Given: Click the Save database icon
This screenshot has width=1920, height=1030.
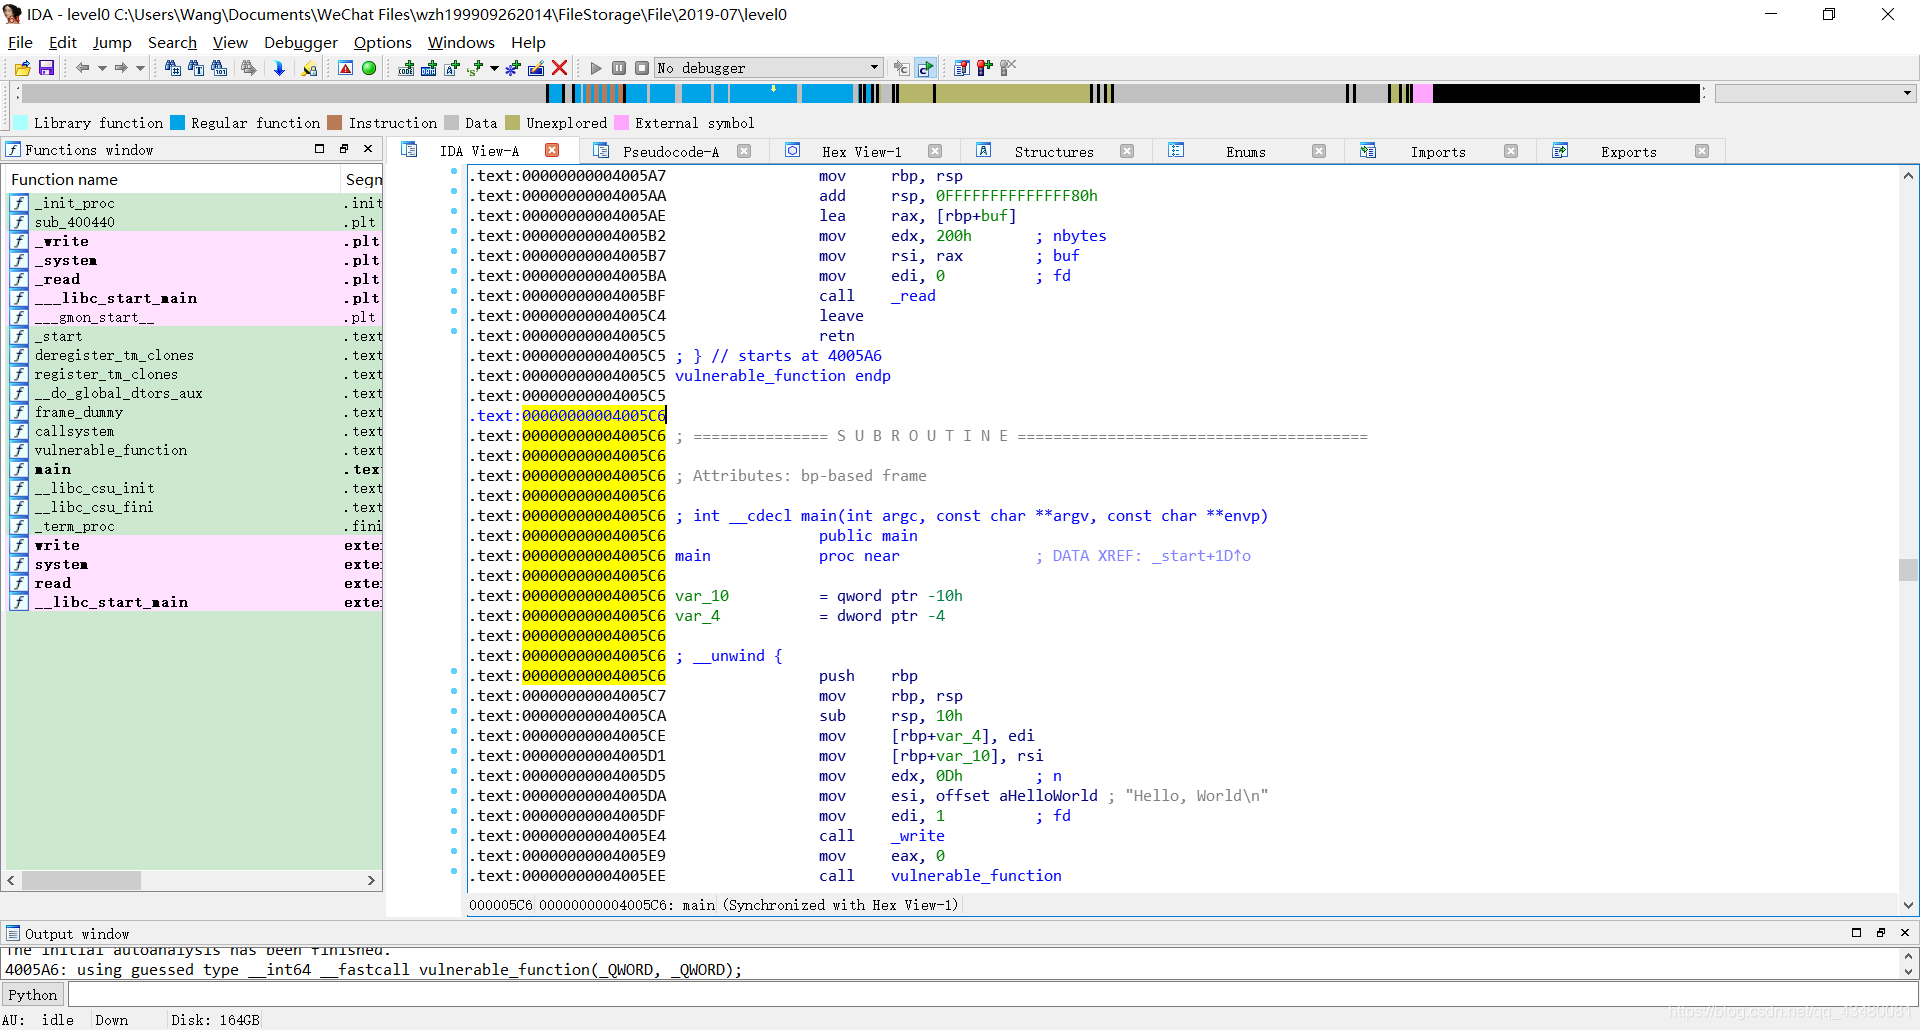Looking at the screenshot, I should (x=46, y=68).
